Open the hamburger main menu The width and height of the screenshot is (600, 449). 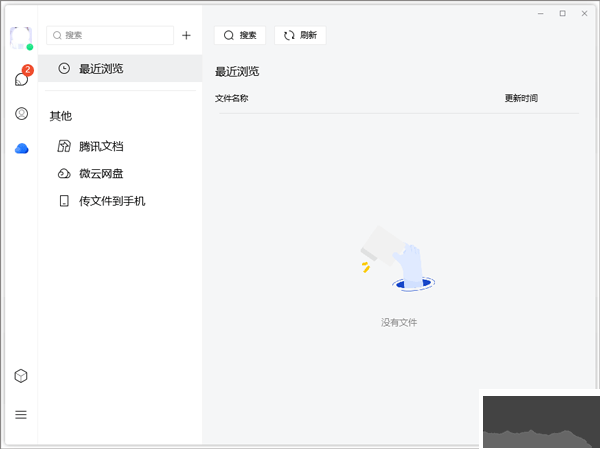pos(21,414)
